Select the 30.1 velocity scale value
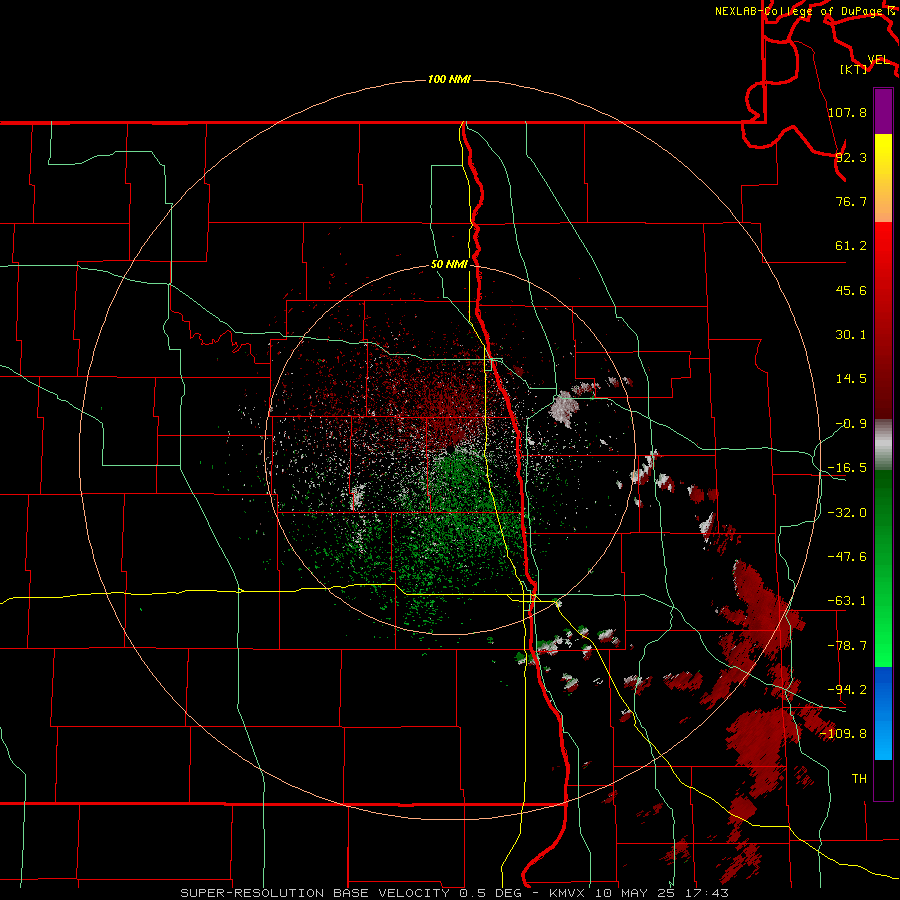The width and height of the screenshot is (900, 900). coord(851,335)
